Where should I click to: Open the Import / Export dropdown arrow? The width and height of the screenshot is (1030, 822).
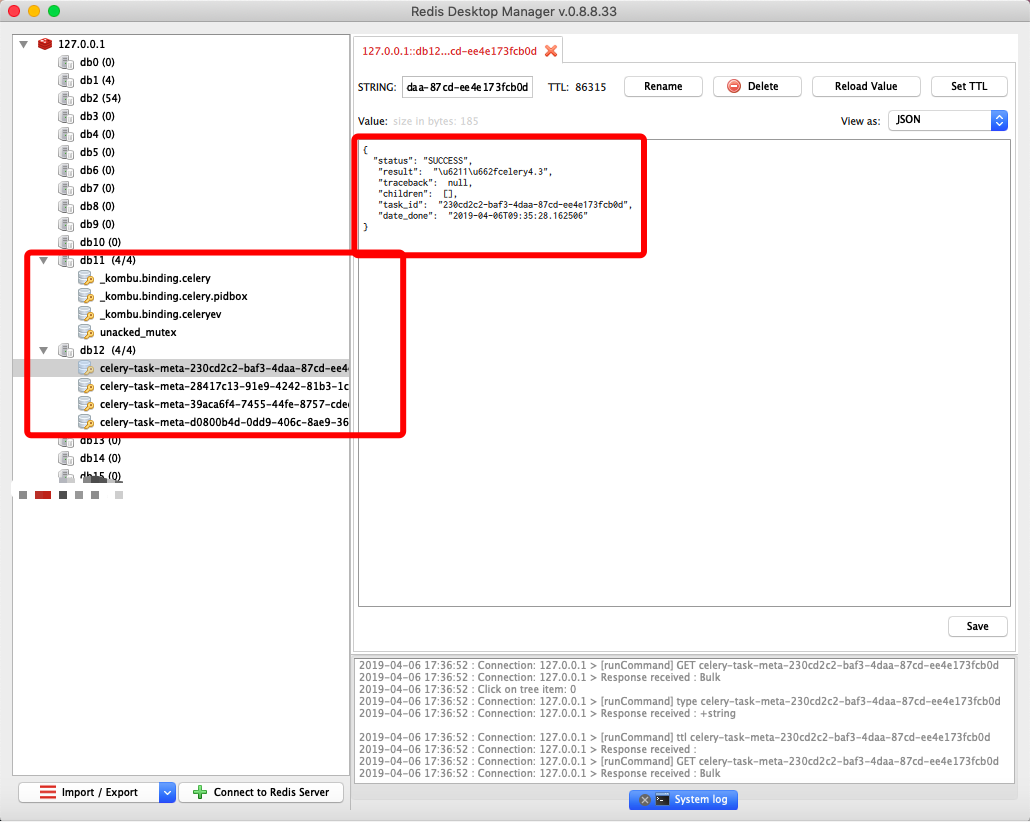pos(168,792)
